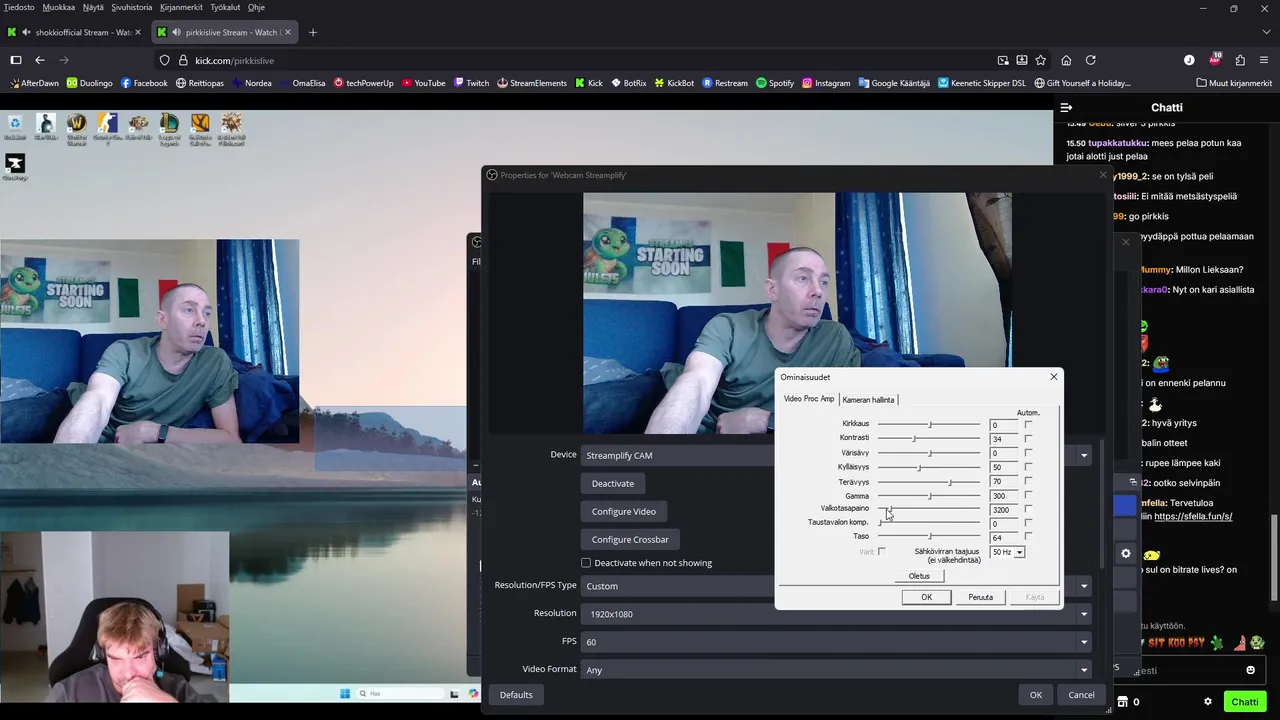Open emoji picker in chat message box

pos(1250,670)
